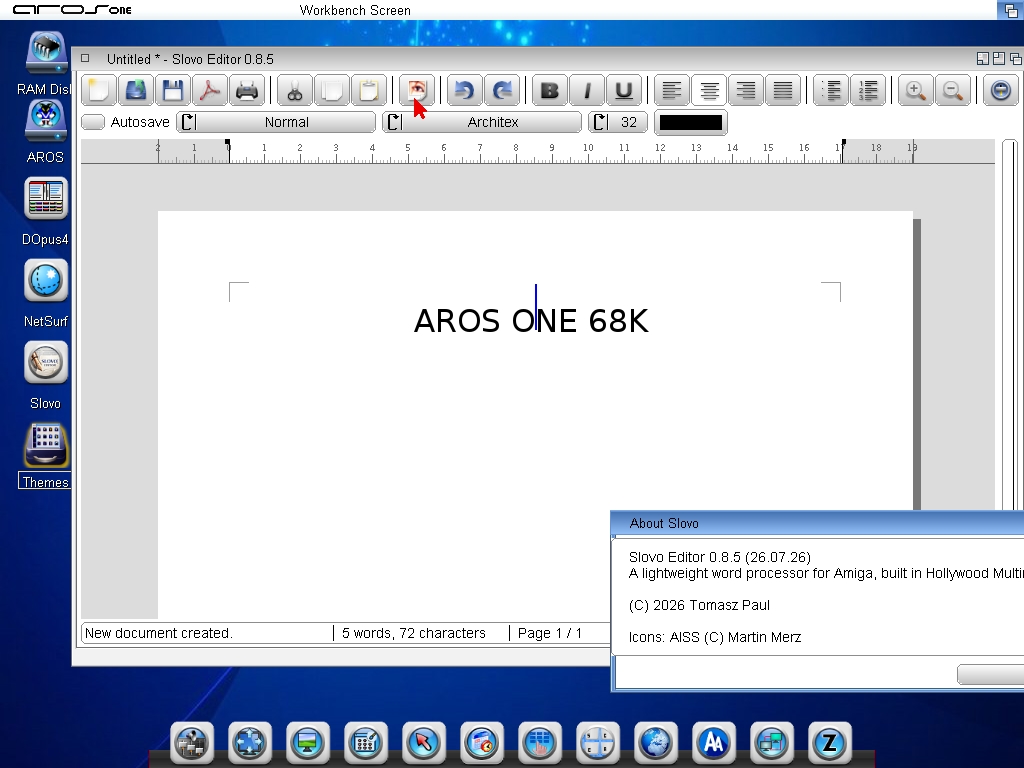Cut selection with scissors icon
The height and width of the screenshot is (768, 1024).
pos(295,90)
